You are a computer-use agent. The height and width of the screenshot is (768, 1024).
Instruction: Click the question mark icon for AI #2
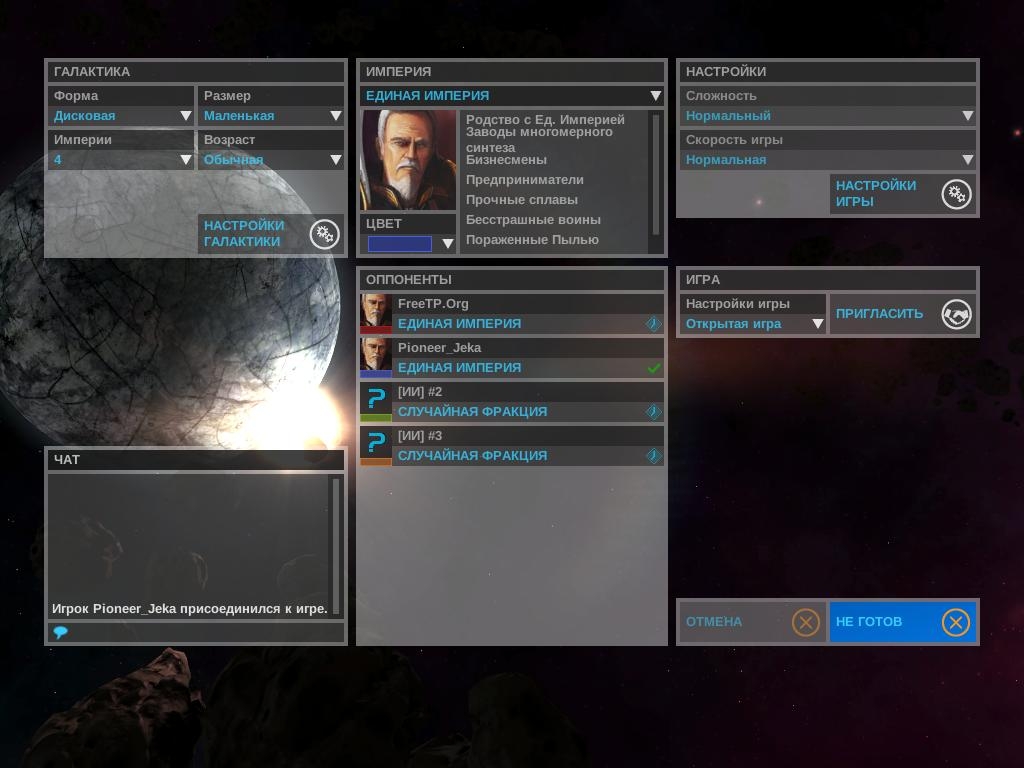(x=376, y=401)
